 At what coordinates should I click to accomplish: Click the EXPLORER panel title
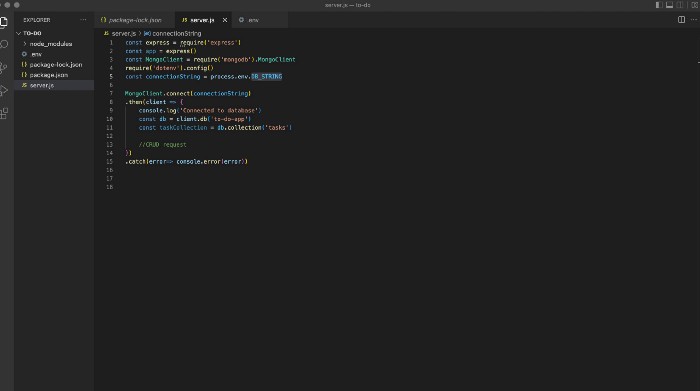click(x=37, y=20)
